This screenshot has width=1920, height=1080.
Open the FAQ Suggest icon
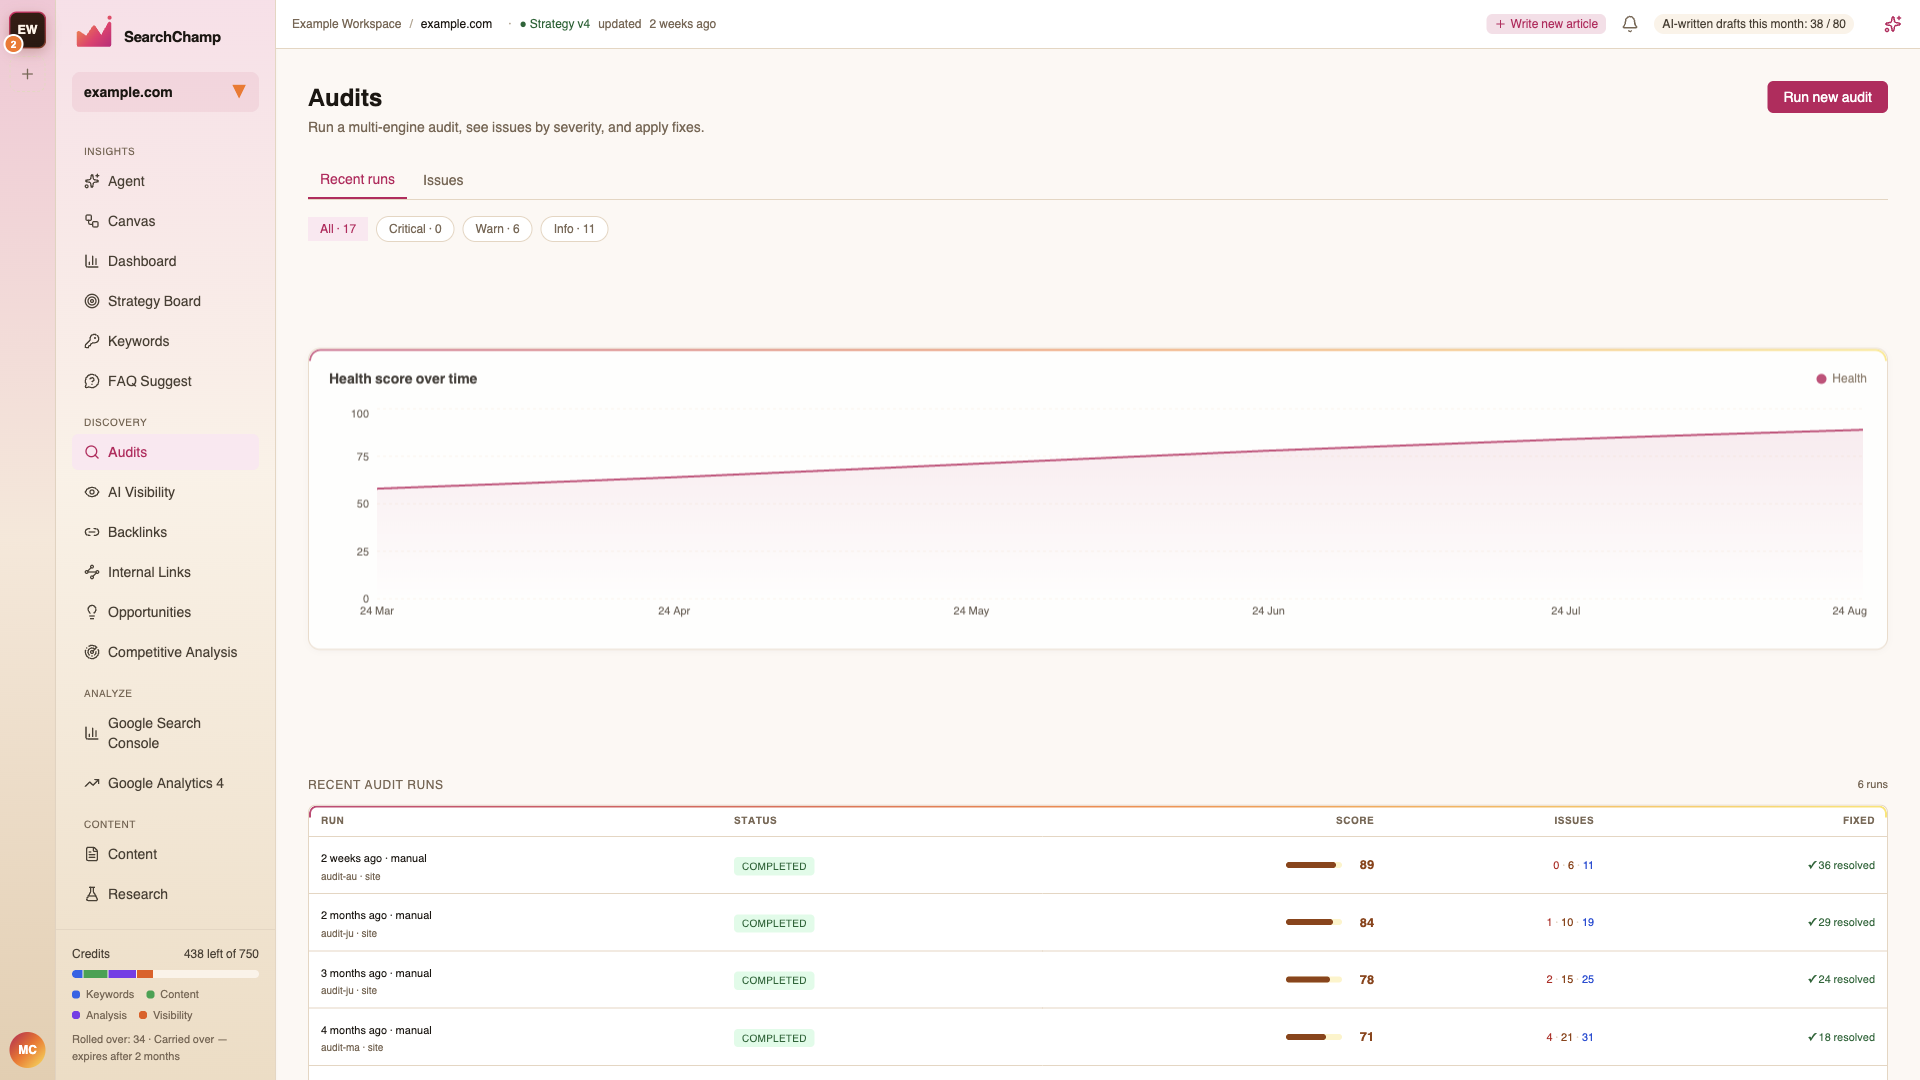point(92,381)
